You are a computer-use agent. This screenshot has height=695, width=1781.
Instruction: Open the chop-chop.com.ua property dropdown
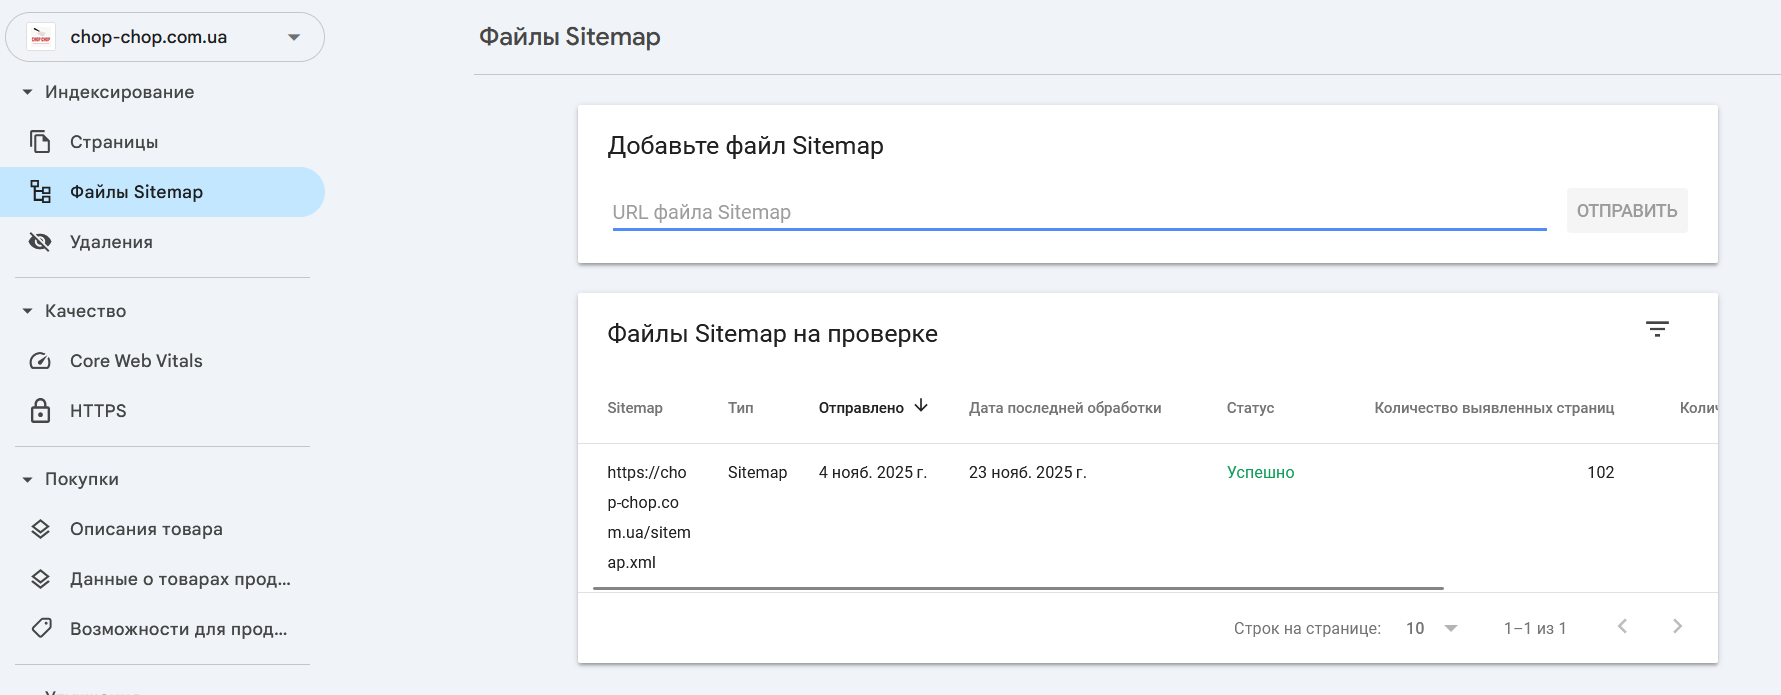point(294,37)
